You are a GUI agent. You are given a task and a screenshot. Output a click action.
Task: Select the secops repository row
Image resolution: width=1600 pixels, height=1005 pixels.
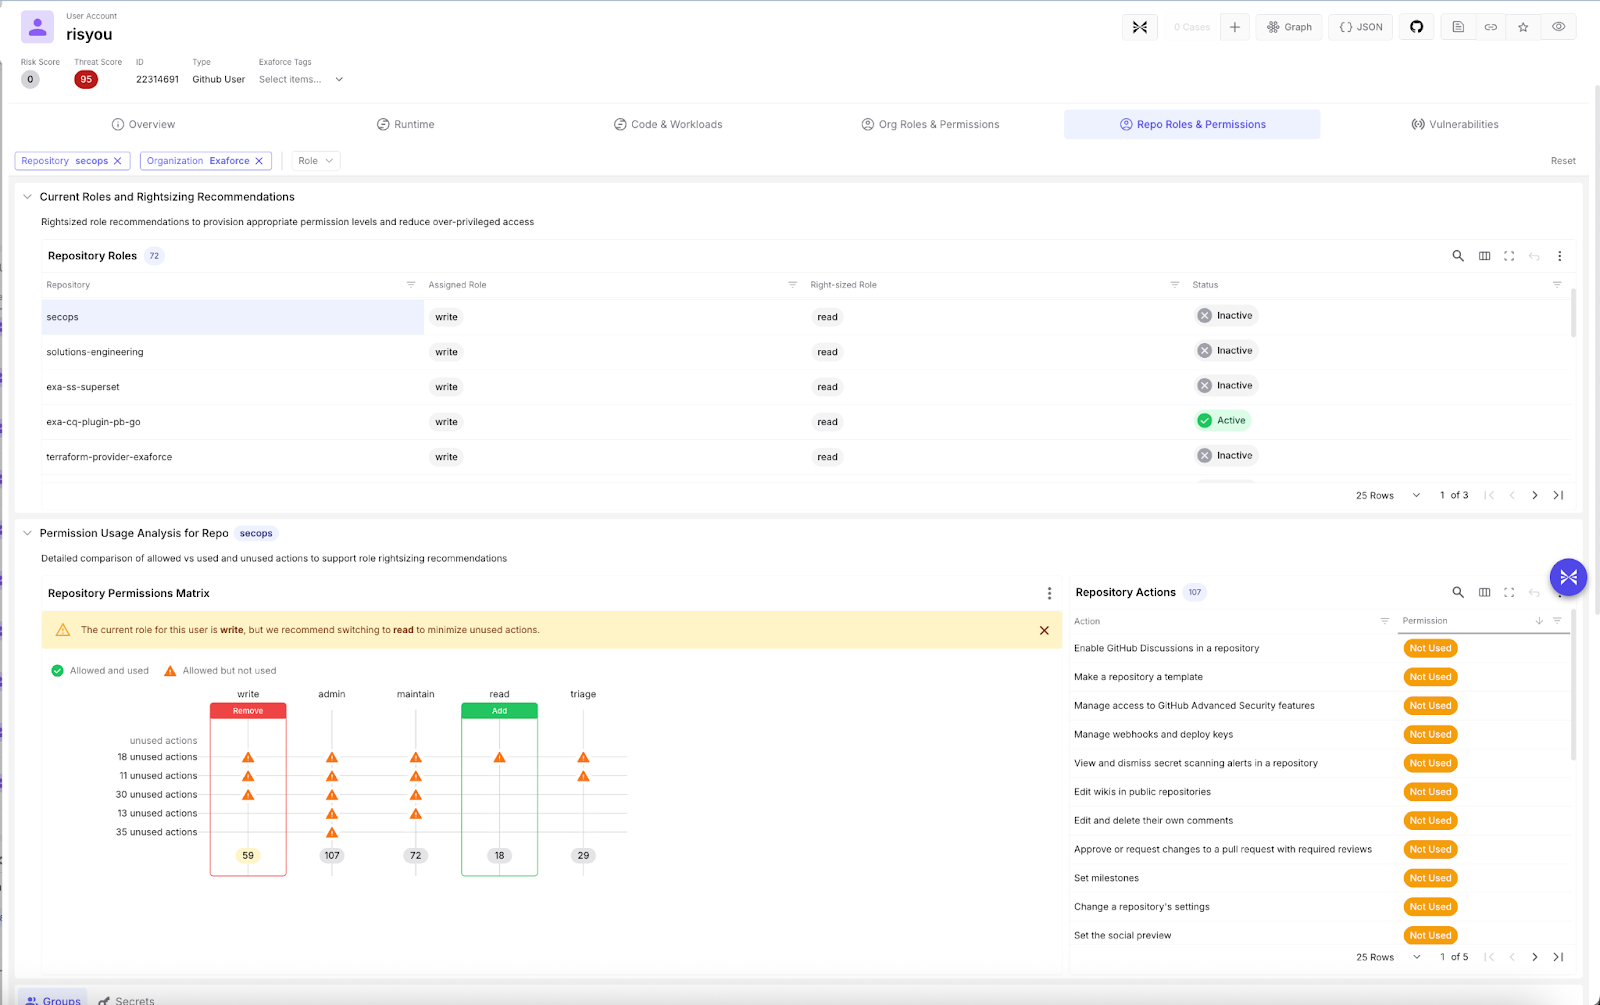point(806,317)
